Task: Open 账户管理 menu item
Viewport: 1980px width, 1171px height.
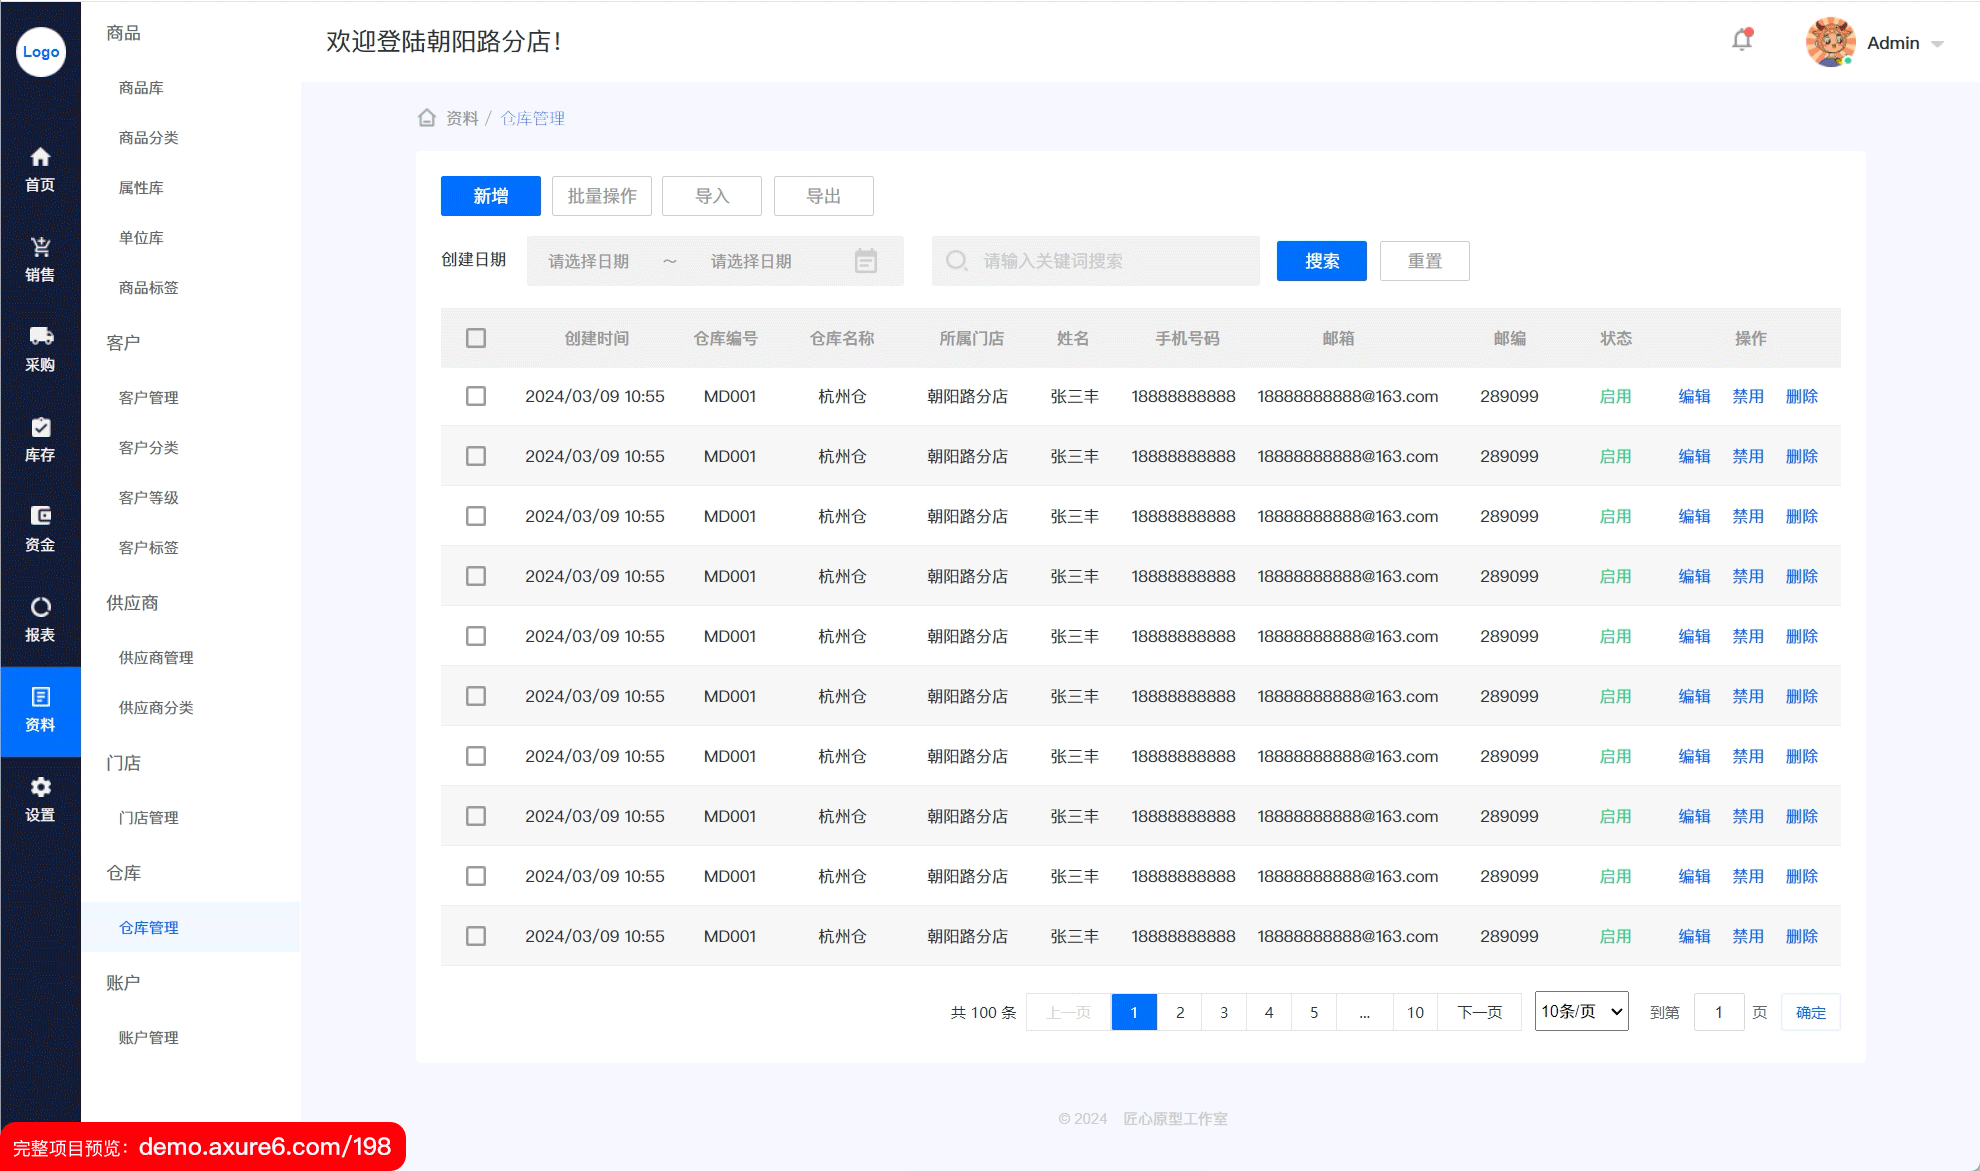Action: [149, 1038]
